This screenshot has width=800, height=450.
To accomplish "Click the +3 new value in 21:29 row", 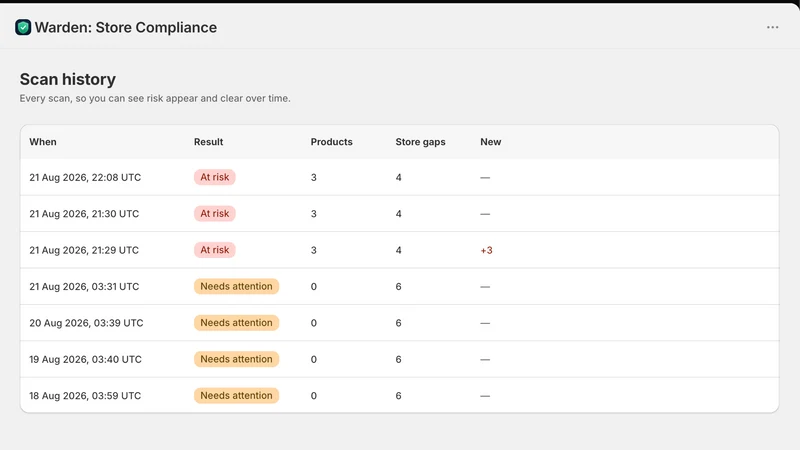I will [x=486, y=251].
